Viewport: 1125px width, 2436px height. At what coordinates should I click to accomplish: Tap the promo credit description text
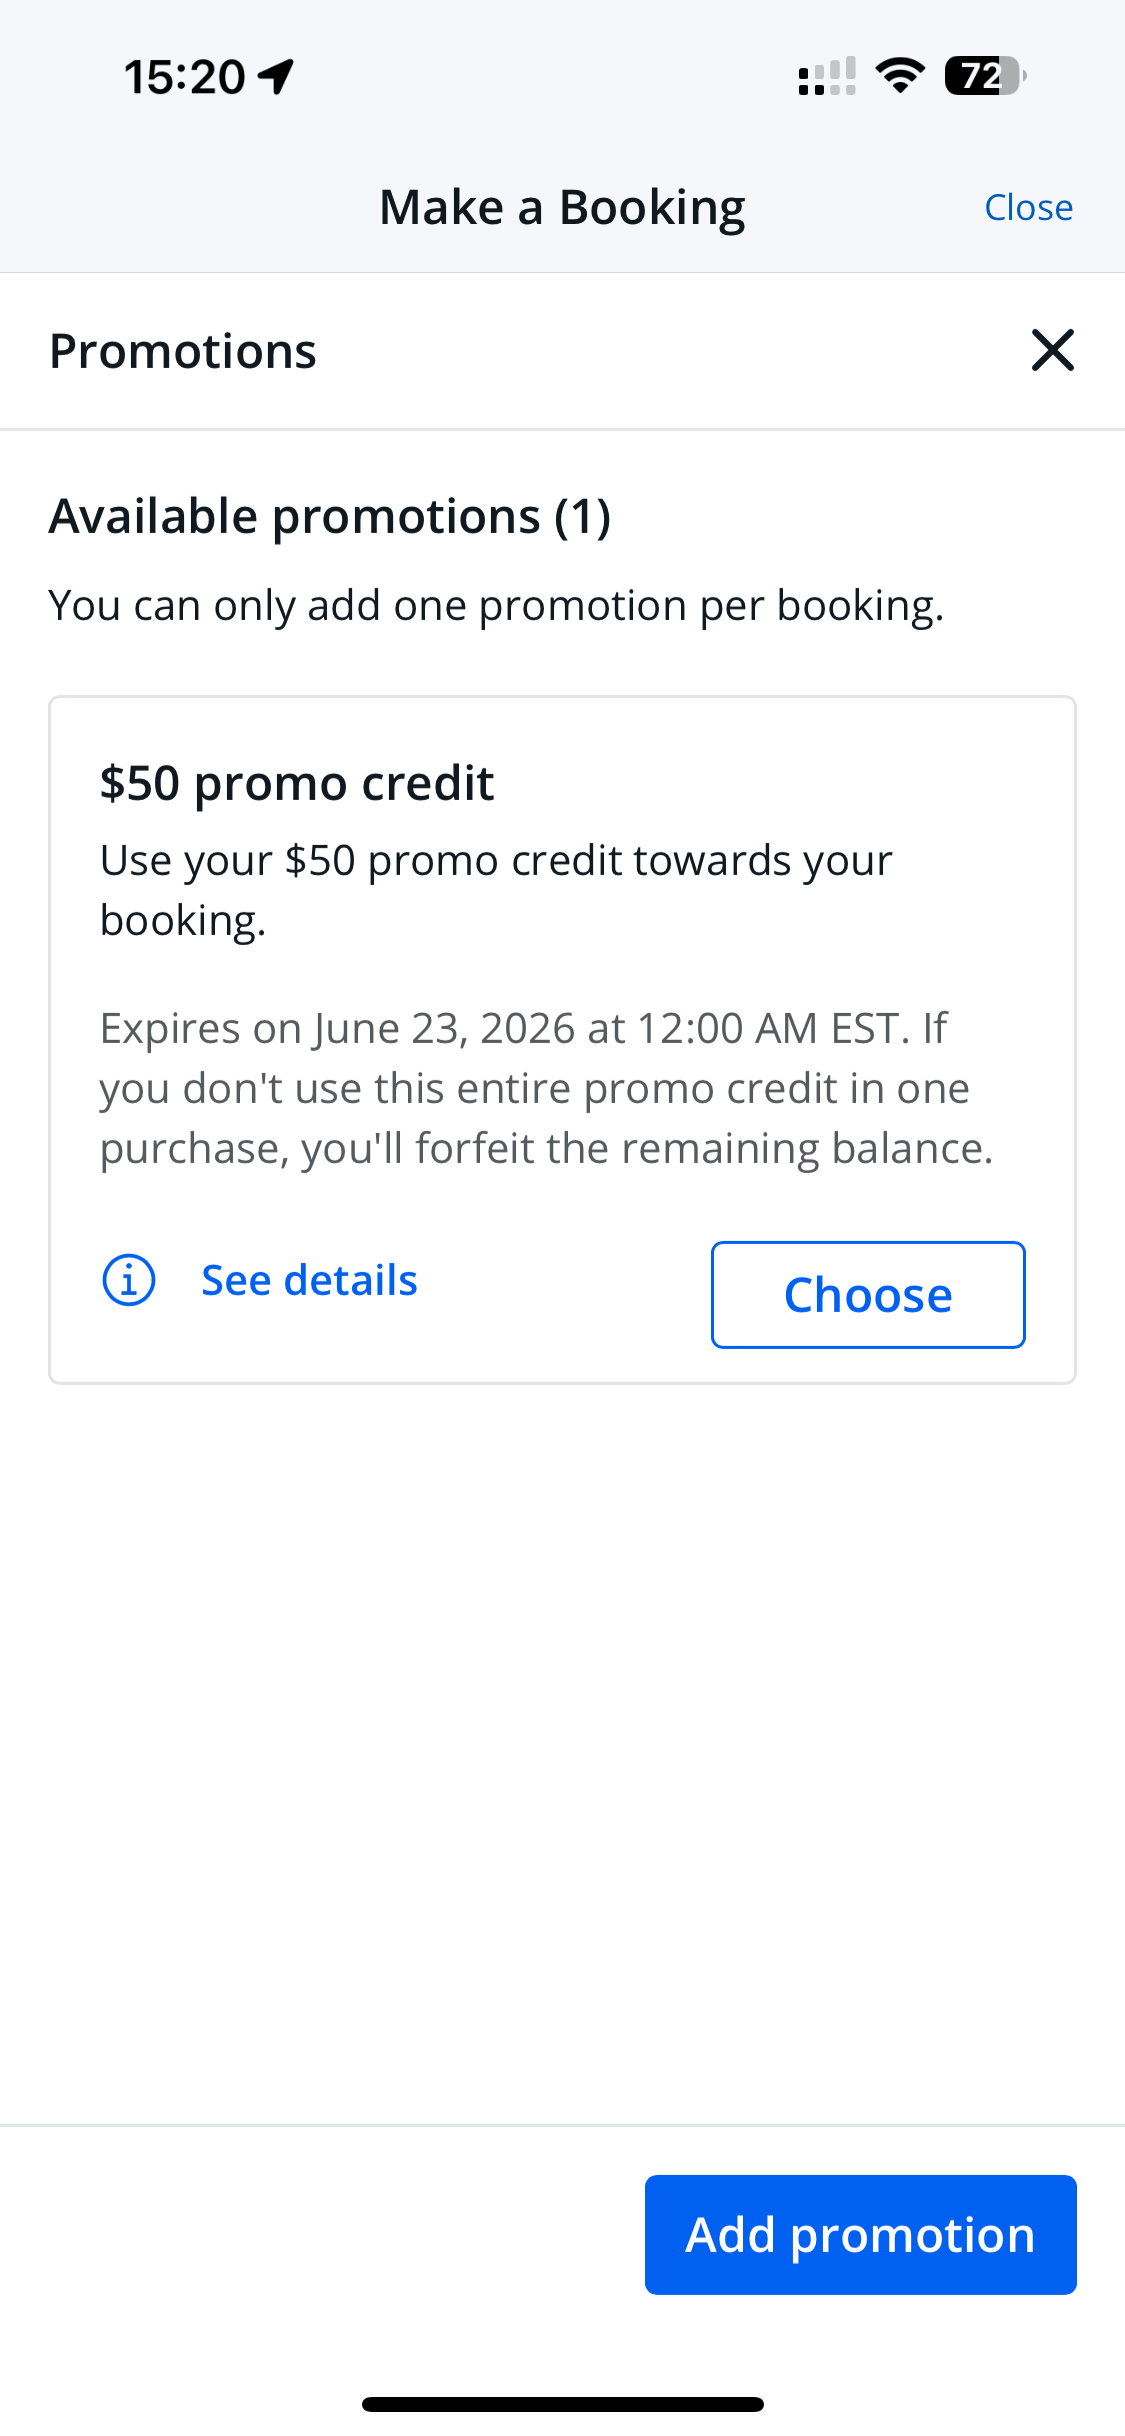point(496,890)
